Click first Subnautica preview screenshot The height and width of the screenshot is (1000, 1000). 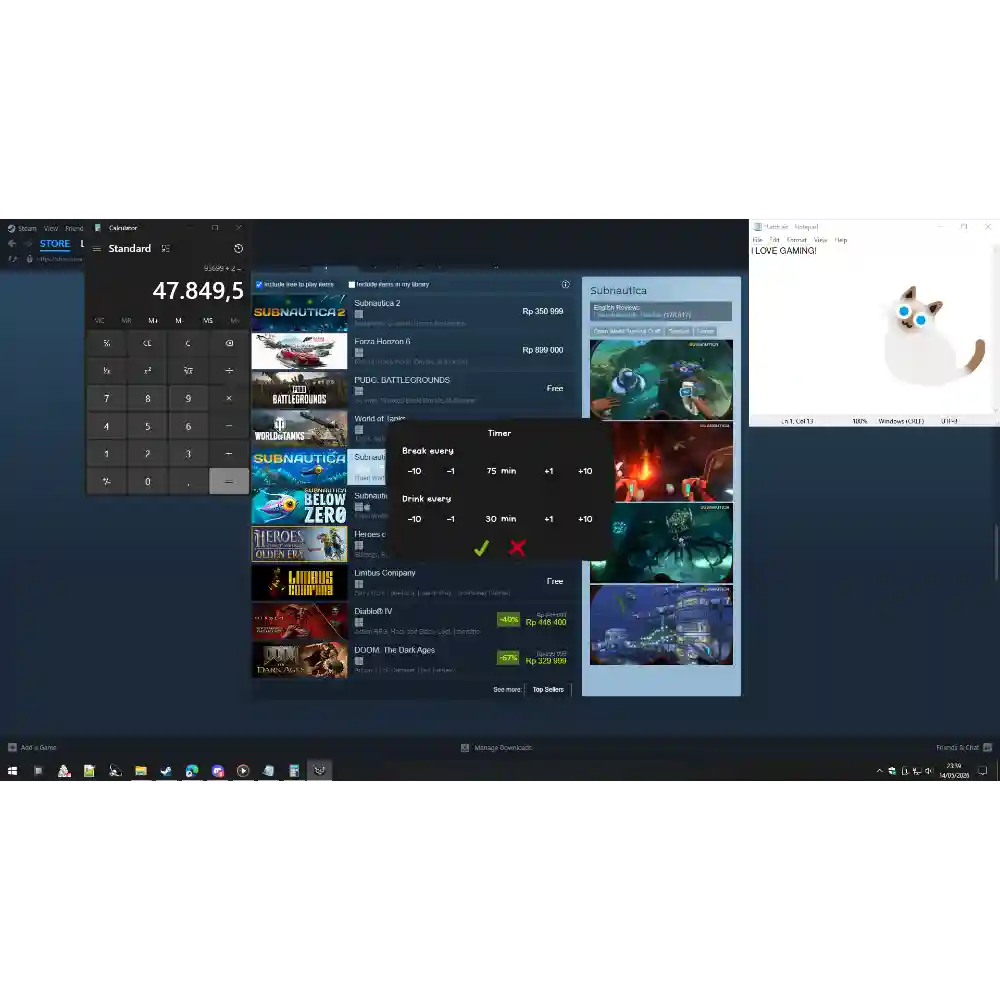tap(661, 379)
